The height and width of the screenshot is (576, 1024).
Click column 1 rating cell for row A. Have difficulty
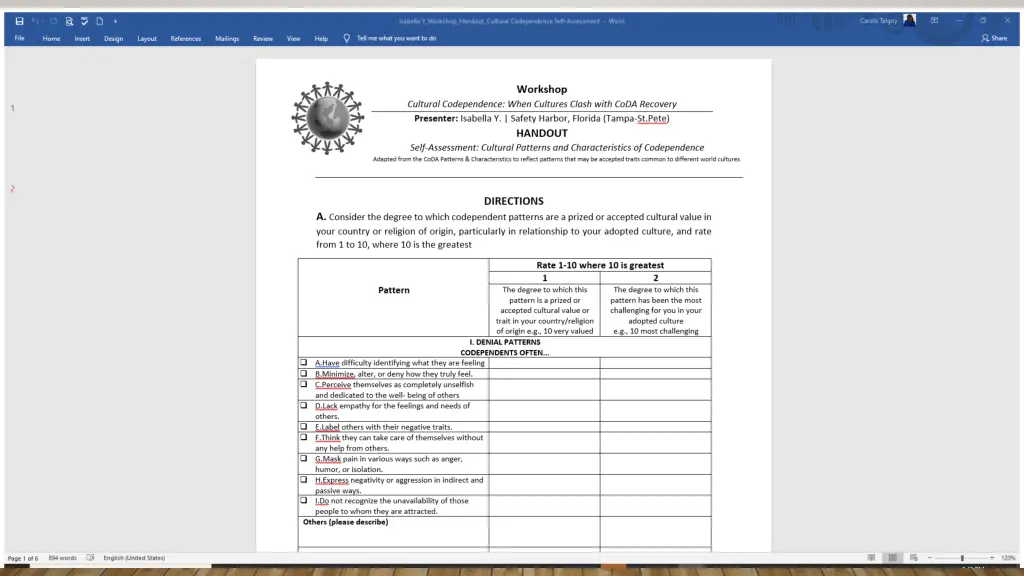click(x=545, y=363)
